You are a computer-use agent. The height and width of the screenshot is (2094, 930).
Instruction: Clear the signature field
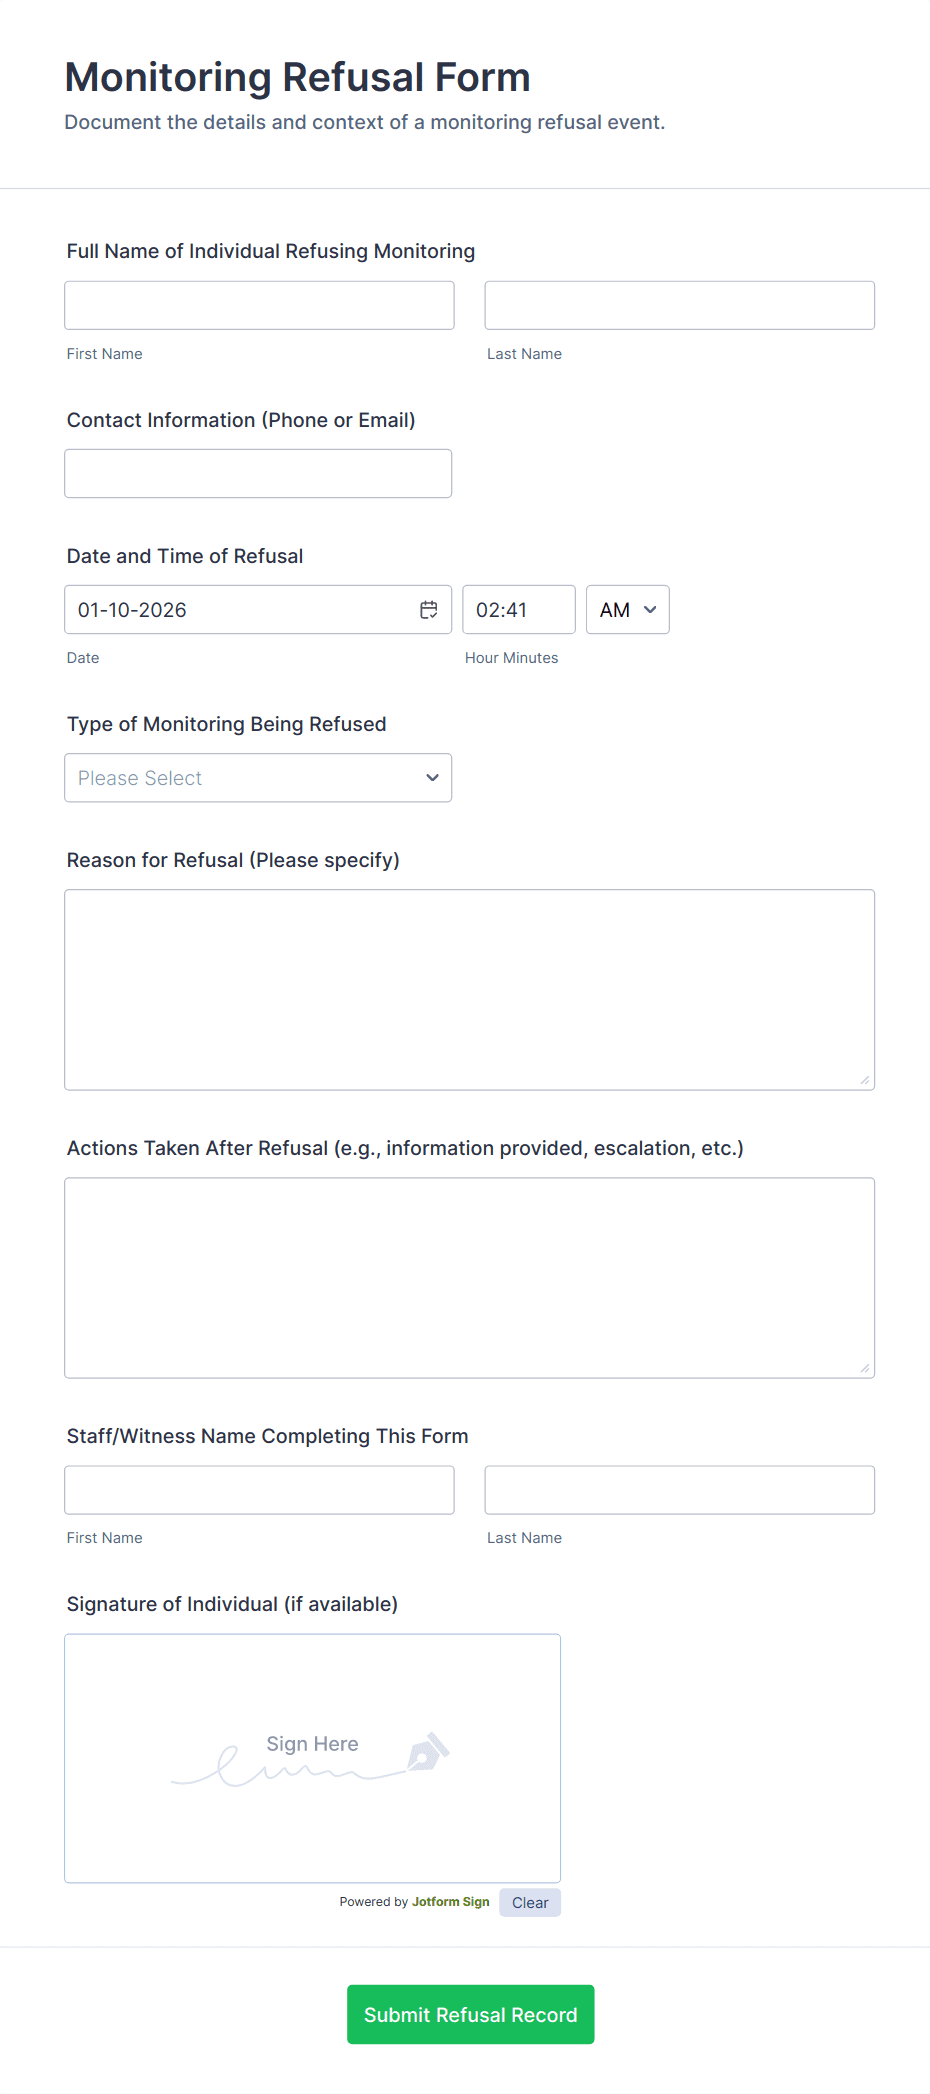pyautogui.click(x=530, y=1903)
